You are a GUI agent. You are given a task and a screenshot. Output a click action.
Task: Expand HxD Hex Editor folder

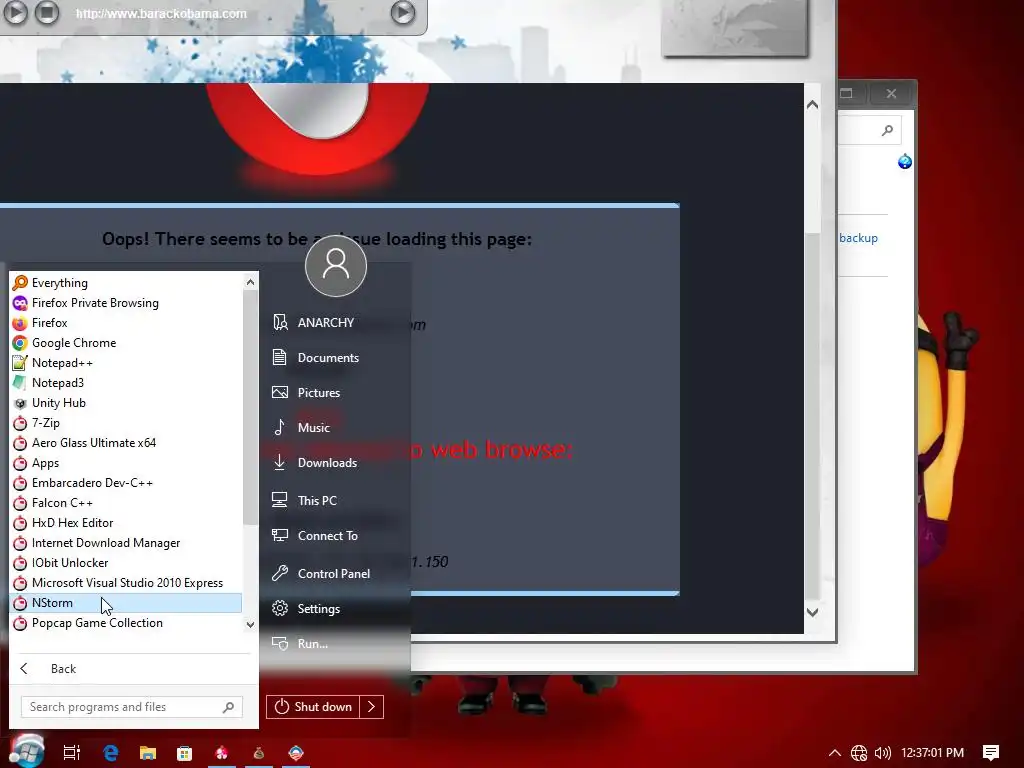(x=125, y=523)
